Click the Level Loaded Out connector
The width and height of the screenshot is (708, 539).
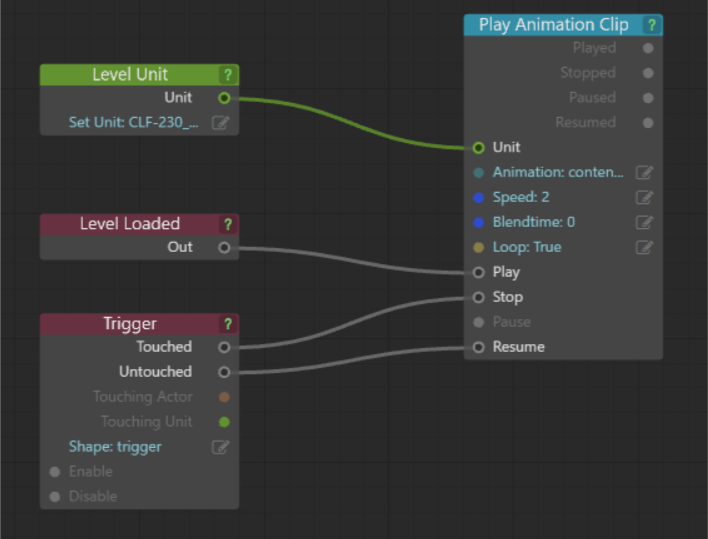[224, 247]
